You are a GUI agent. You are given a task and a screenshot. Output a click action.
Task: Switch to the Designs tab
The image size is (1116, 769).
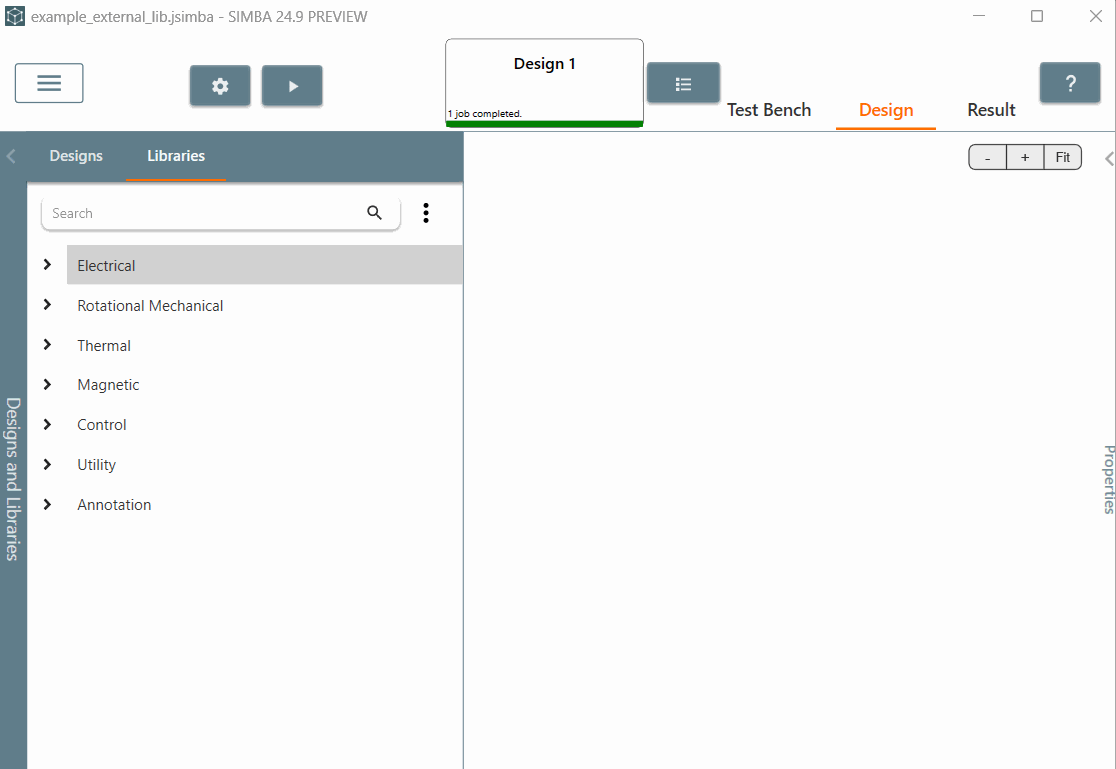coord(76,156)
